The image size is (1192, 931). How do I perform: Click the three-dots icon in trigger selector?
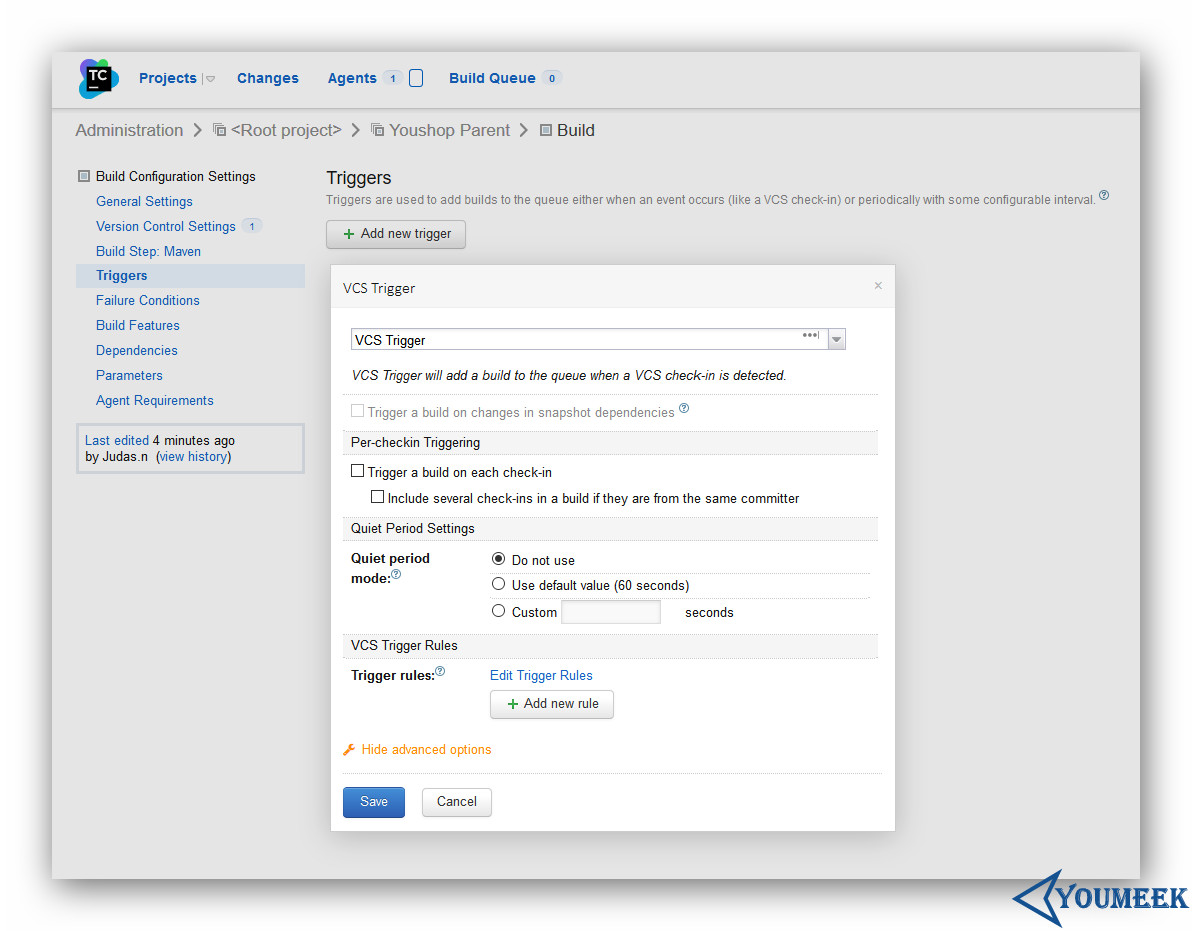coord(810,335)
